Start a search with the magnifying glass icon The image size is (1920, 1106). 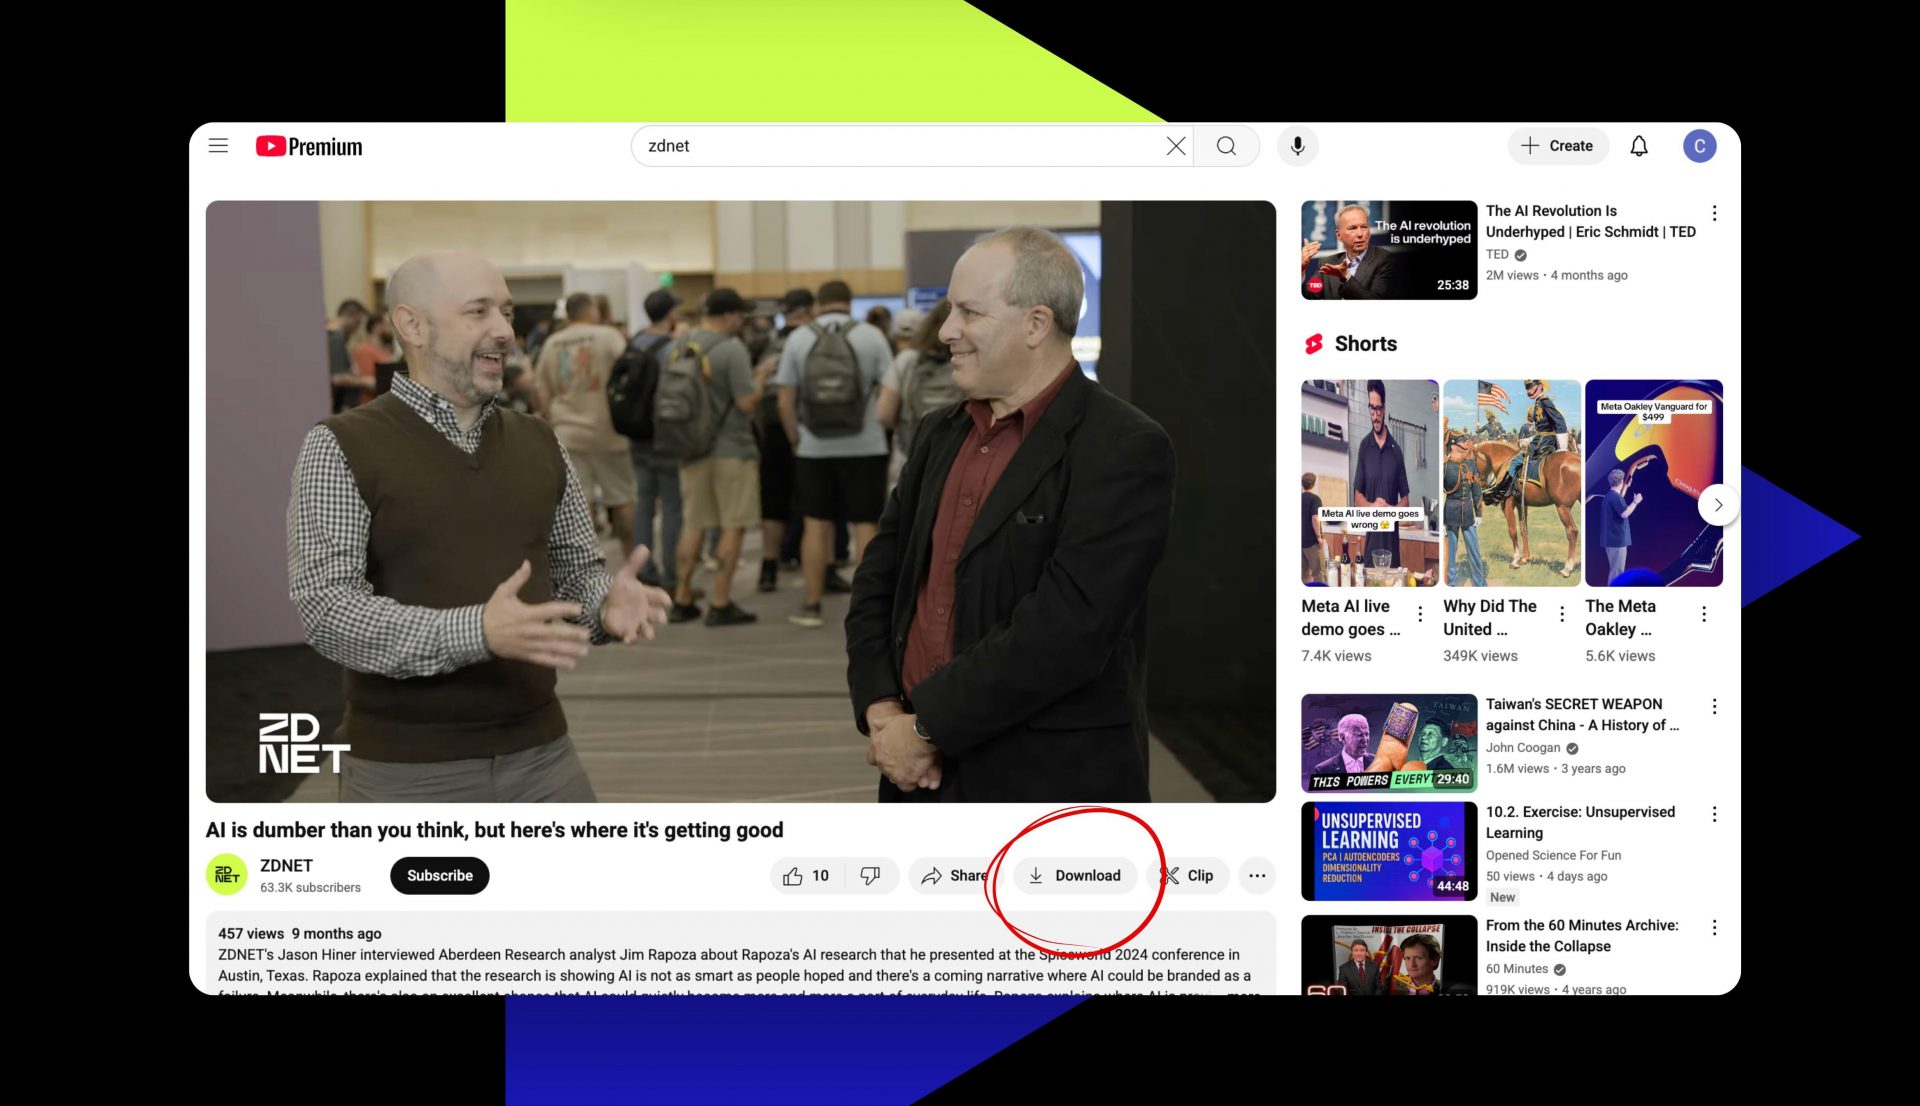tap(1226, 146)
